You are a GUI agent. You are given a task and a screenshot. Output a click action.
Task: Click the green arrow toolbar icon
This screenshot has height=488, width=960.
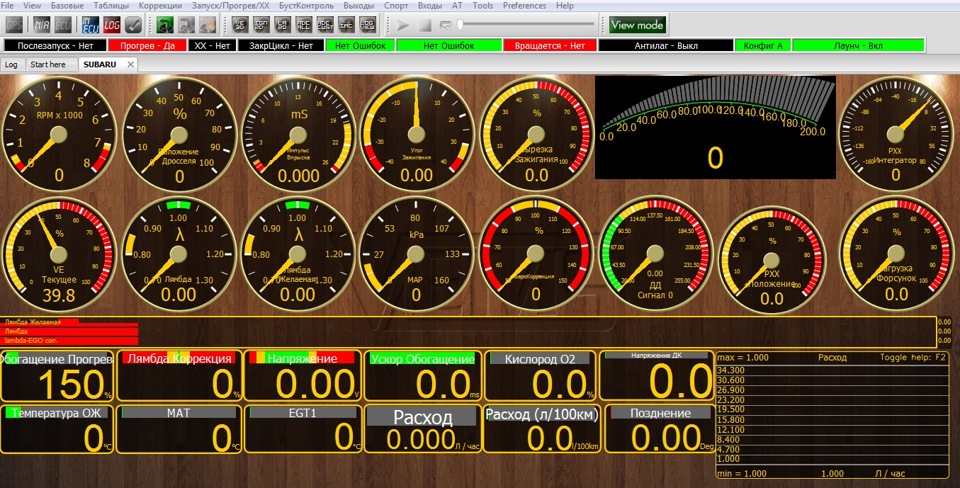(x=166, y=24)
